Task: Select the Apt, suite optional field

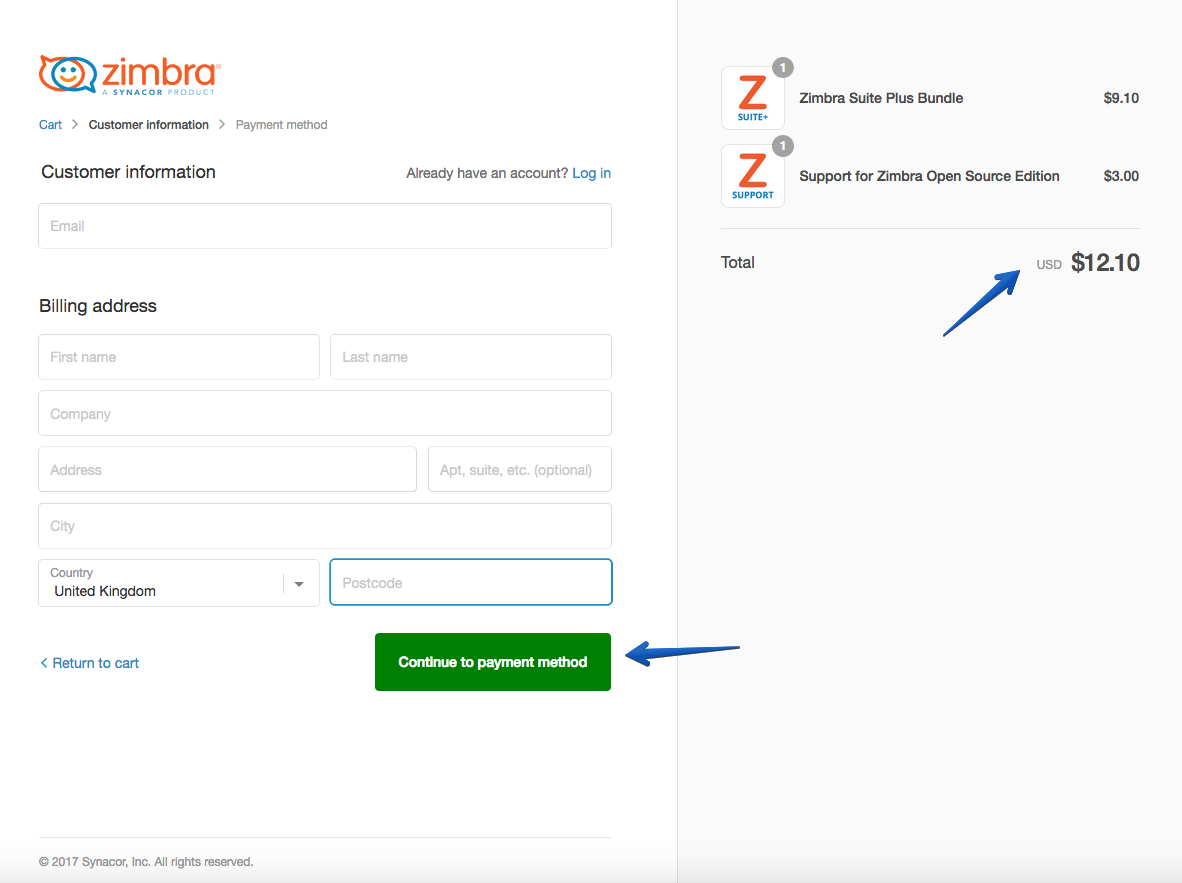Action: [519, 470]
